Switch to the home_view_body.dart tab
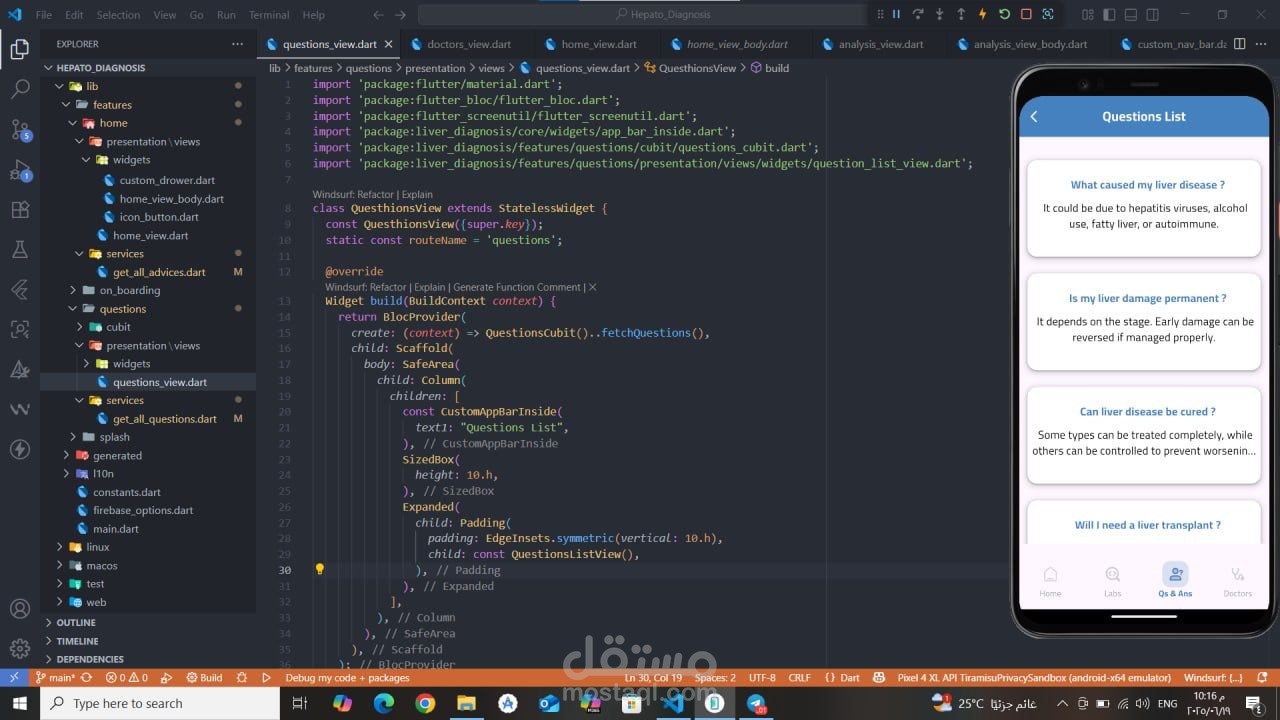This screenshot has height=720, width=1280. (737, 44)
